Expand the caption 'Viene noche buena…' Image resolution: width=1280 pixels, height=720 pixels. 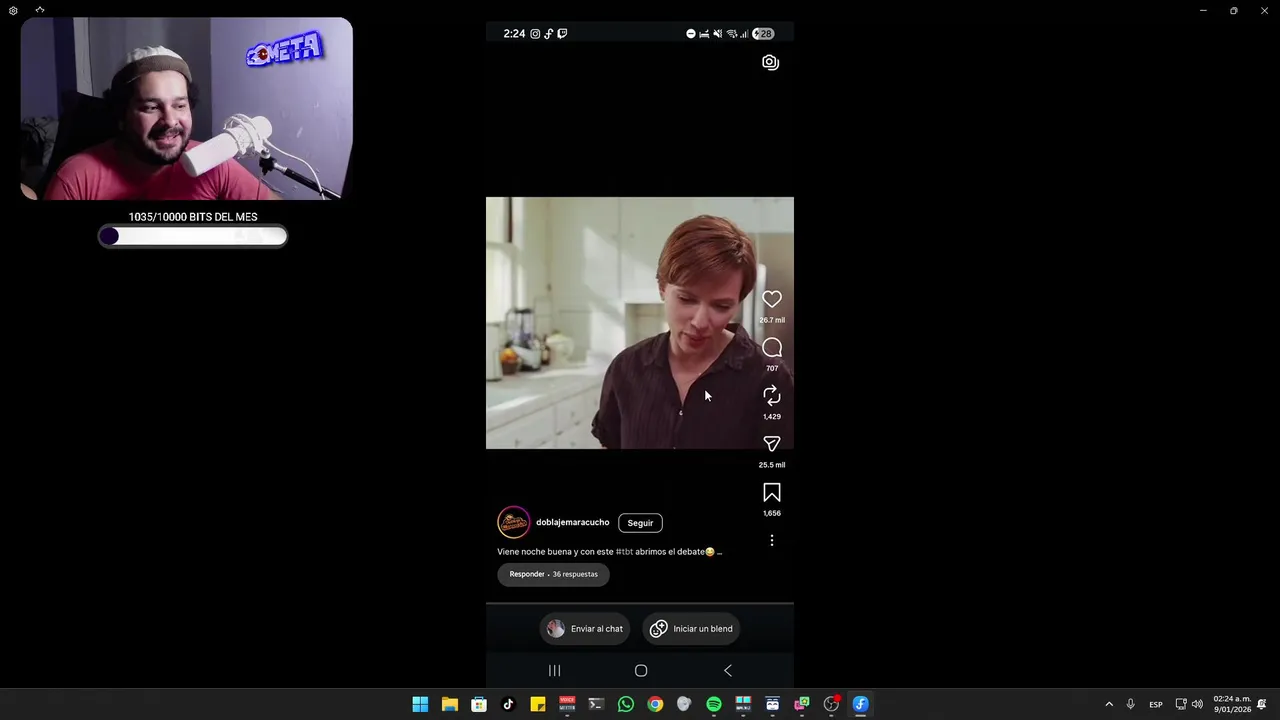(609, 552)
